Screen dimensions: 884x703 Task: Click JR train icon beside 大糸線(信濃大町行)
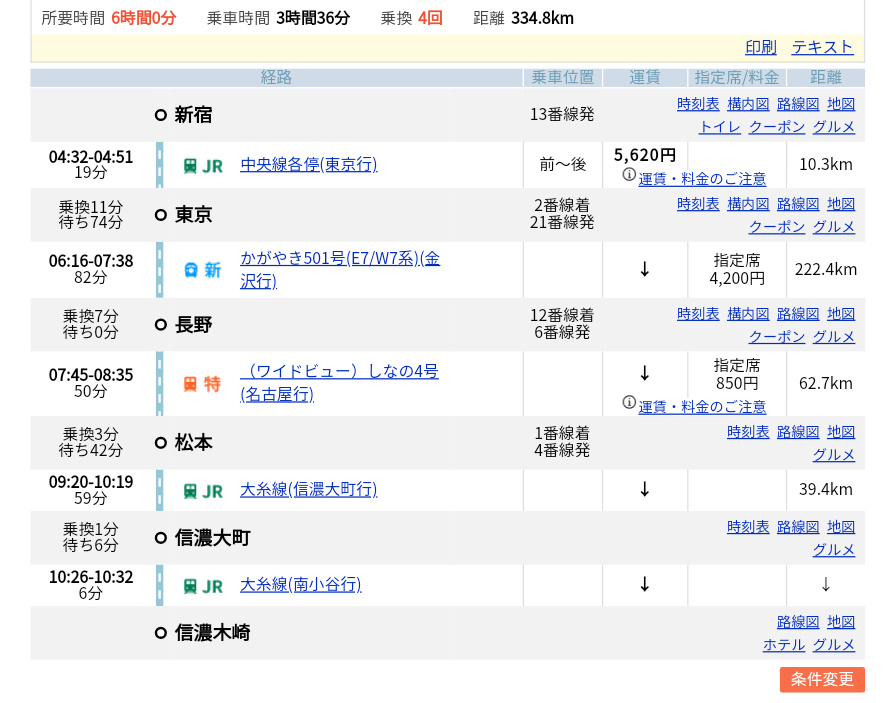(203, 492)
